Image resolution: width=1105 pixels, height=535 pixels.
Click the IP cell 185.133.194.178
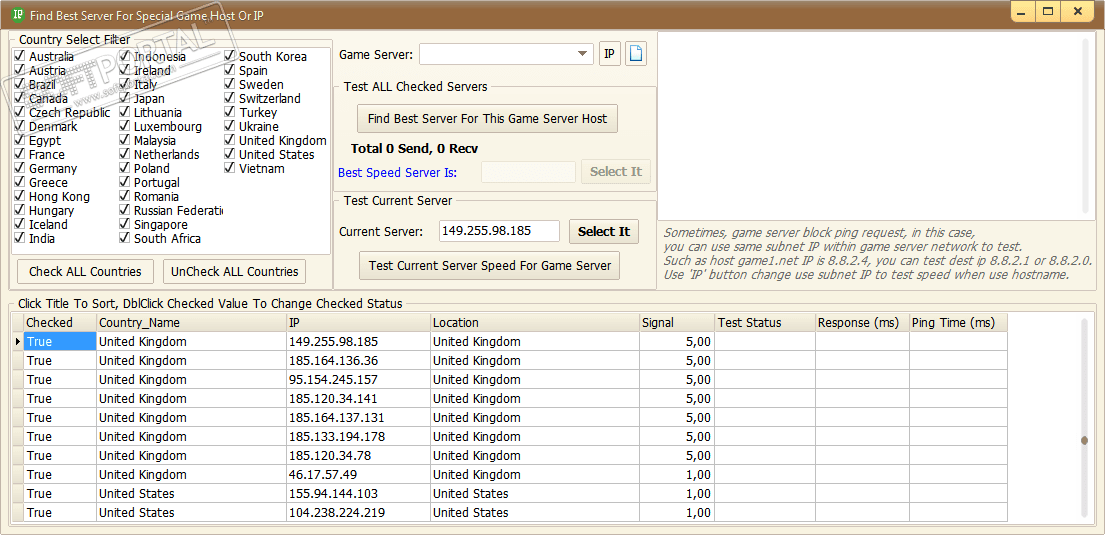tap(359, 436)
